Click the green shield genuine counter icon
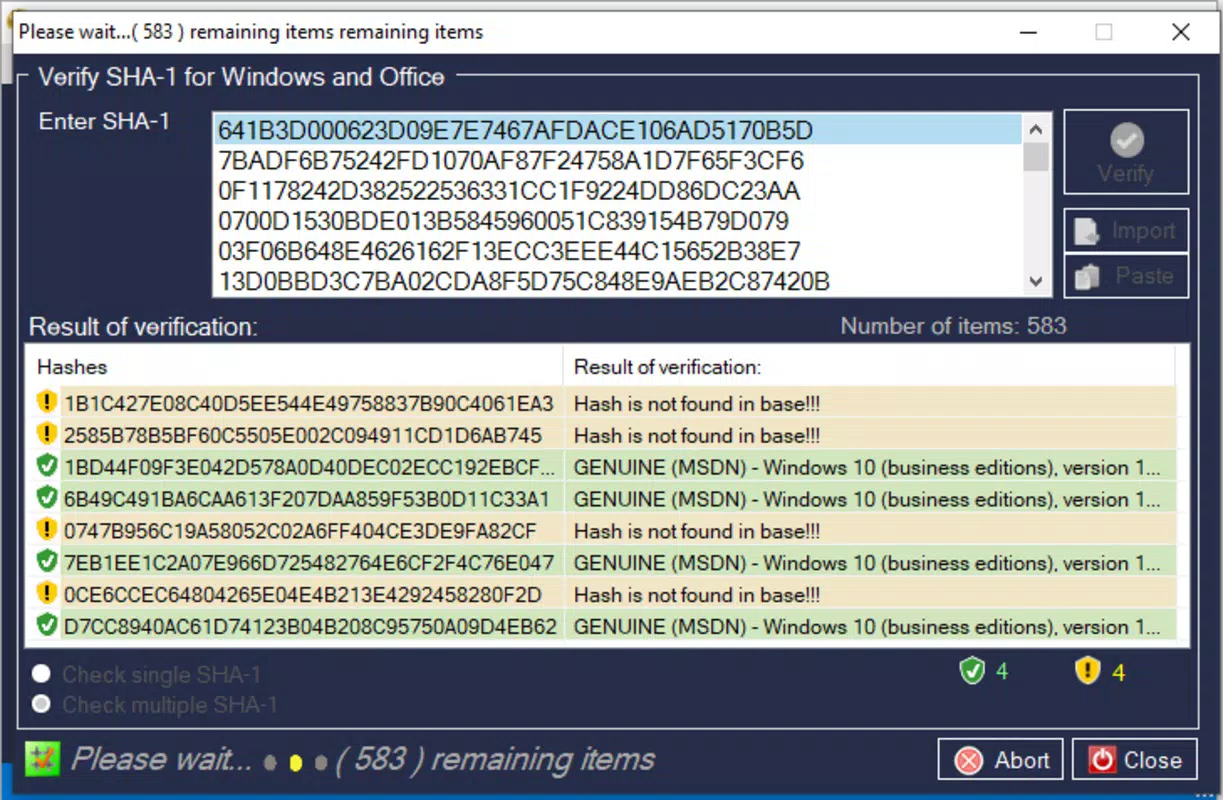Screen dimensions: 1223x800 [x=972, y=671]
